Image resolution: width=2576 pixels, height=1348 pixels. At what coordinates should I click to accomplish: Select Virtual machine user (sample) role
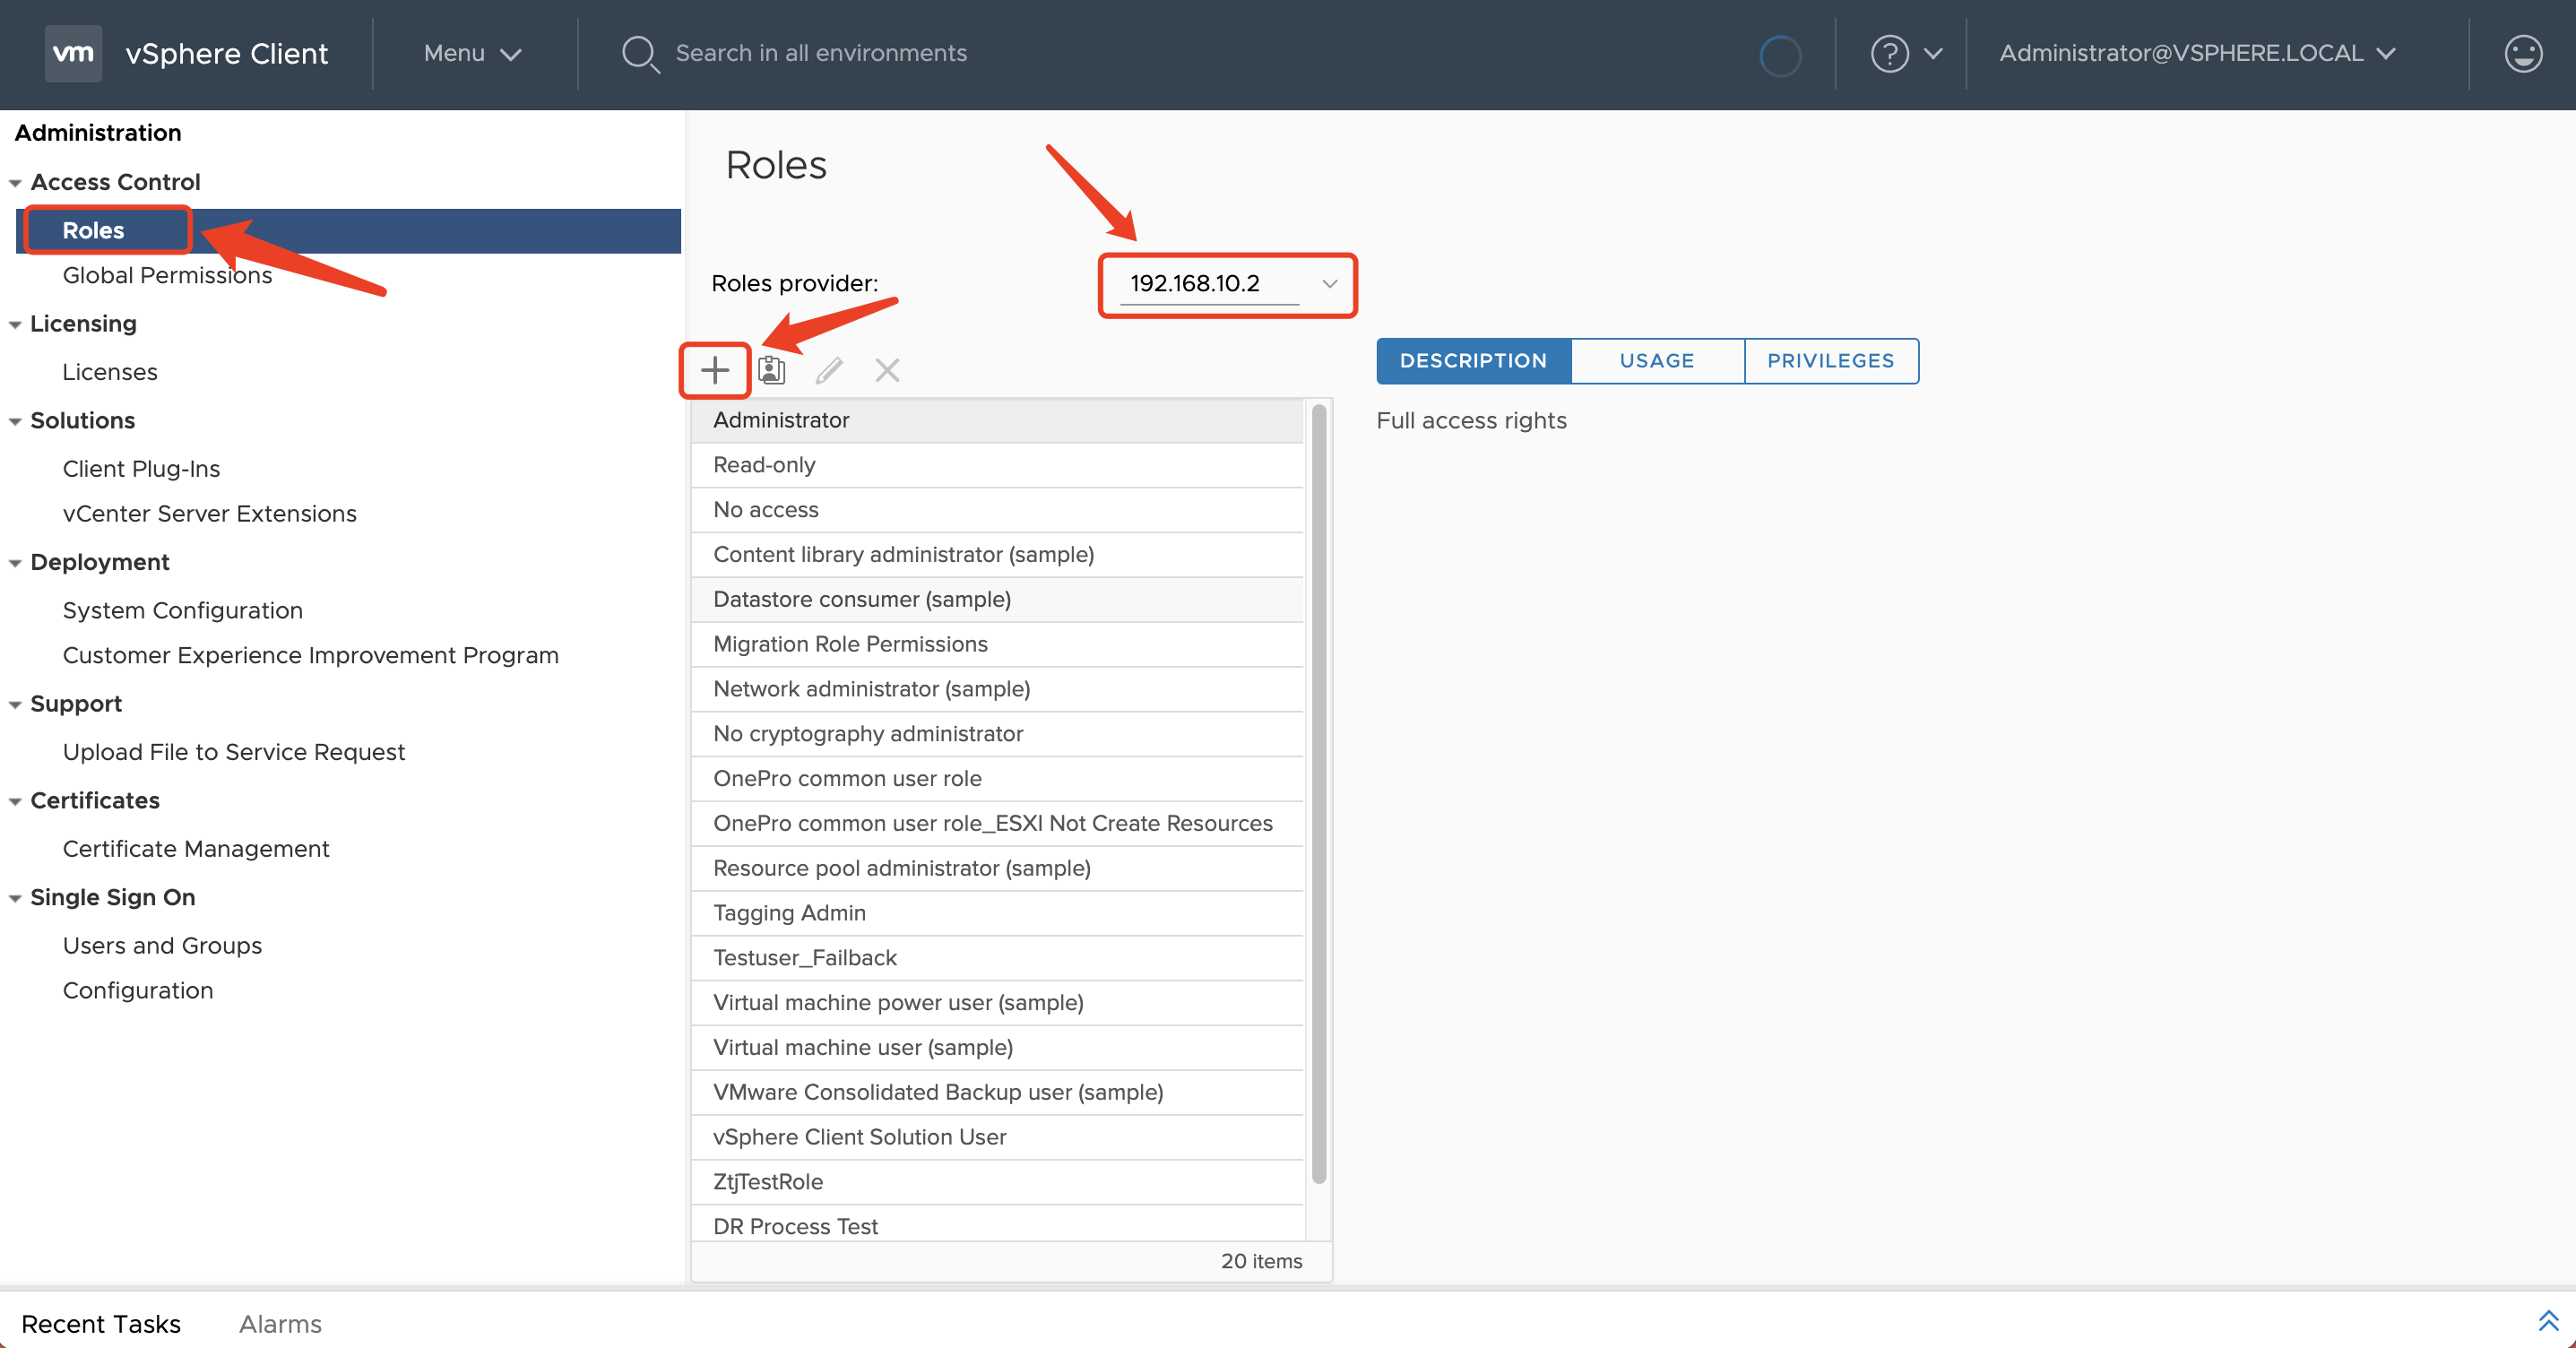pyautogui.click(x=997, y=1048)
